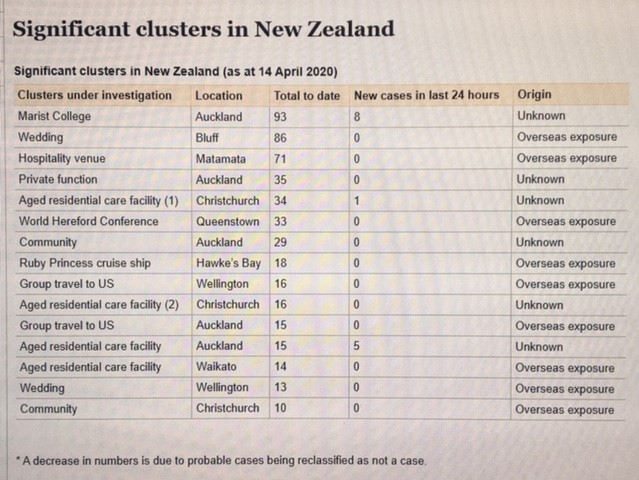Click the 'Significant clusters in New Zealand' page heading
The width and height of the screenshot is (639, 480).
(203, 28)
